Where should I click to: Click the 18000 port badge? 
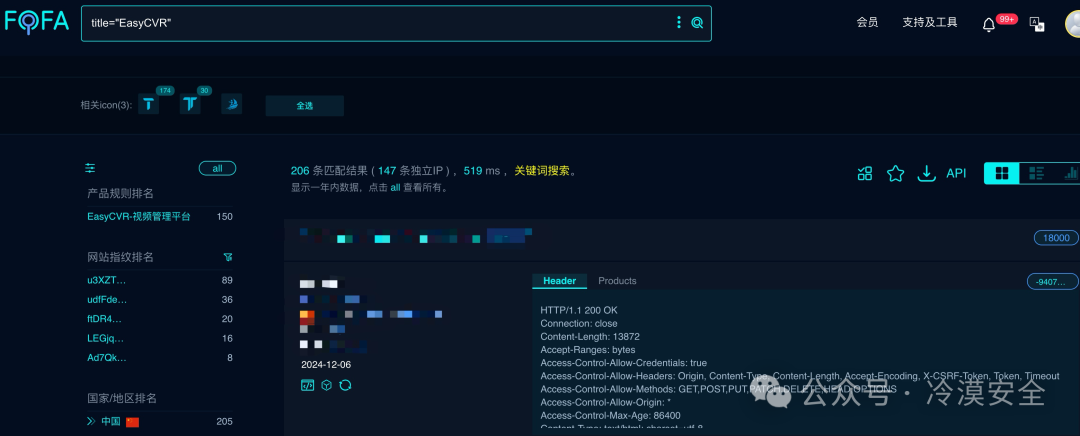point(1056,238)
